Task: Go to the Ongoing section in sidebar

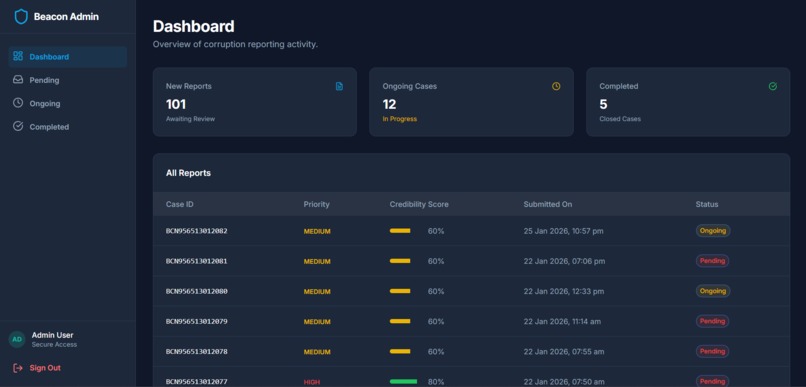Action: click(x=68, y=103)
